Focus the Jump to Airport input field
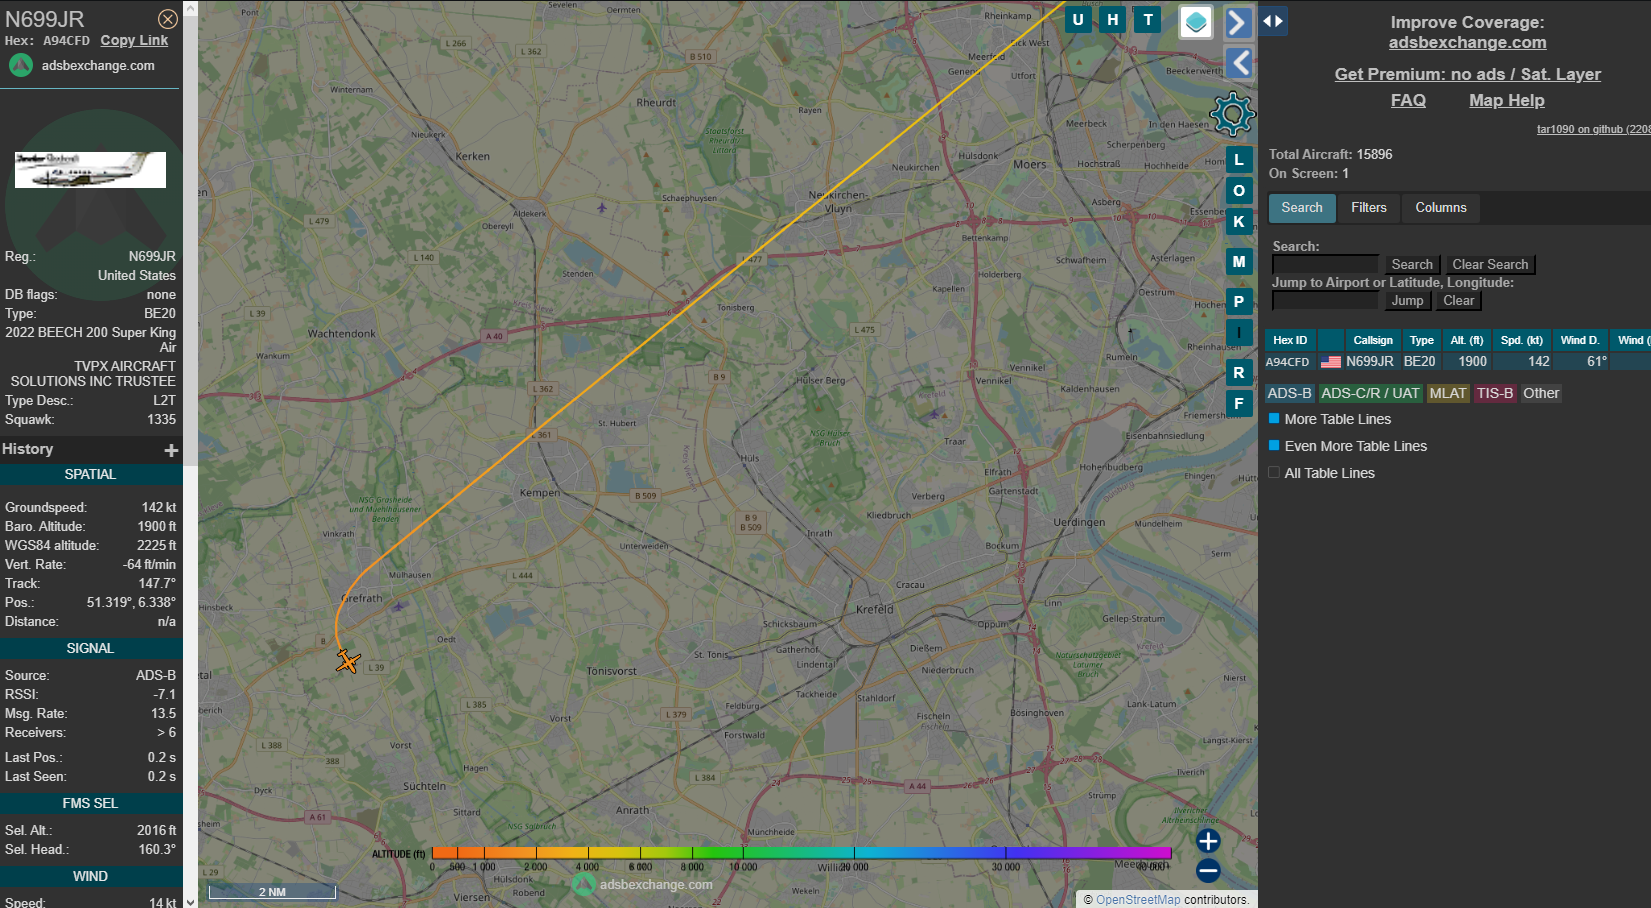This screenshot has width=1651, height=908. click(x=1325, y=301)
